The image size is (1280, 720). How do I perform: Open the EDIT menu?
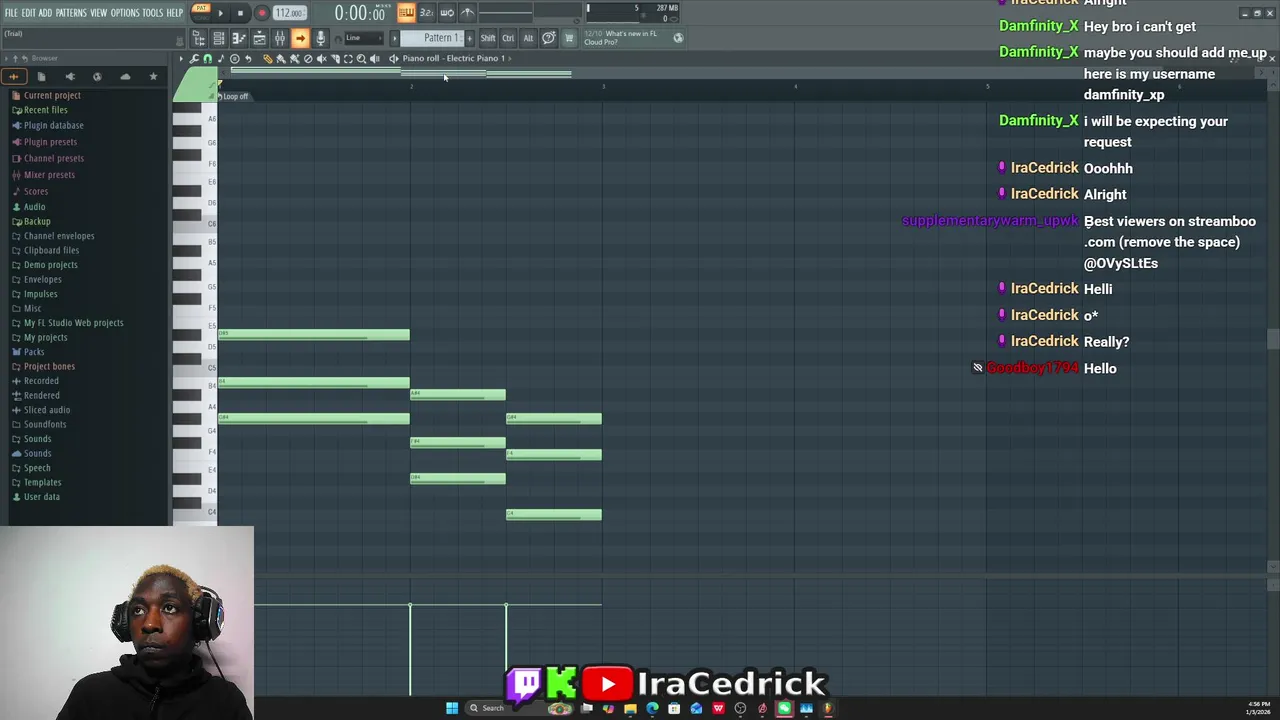[29, 13]
